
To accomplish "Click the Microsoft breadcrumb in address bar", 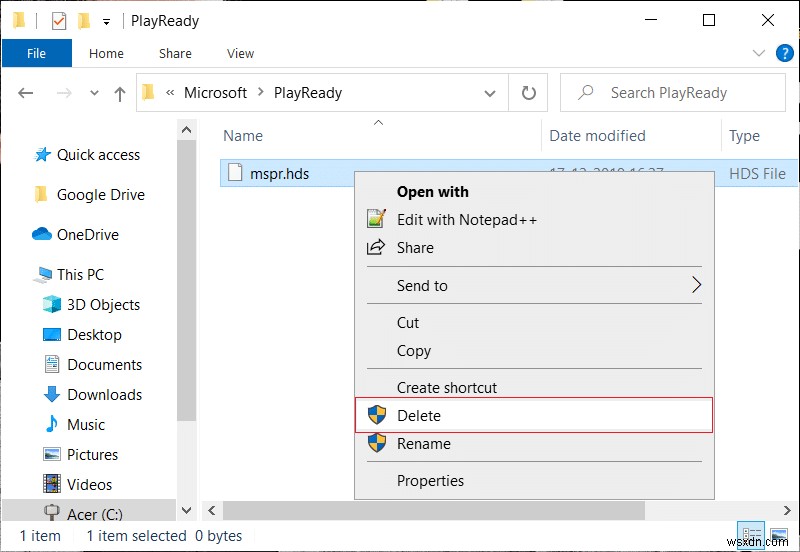I will click(215, 93).
